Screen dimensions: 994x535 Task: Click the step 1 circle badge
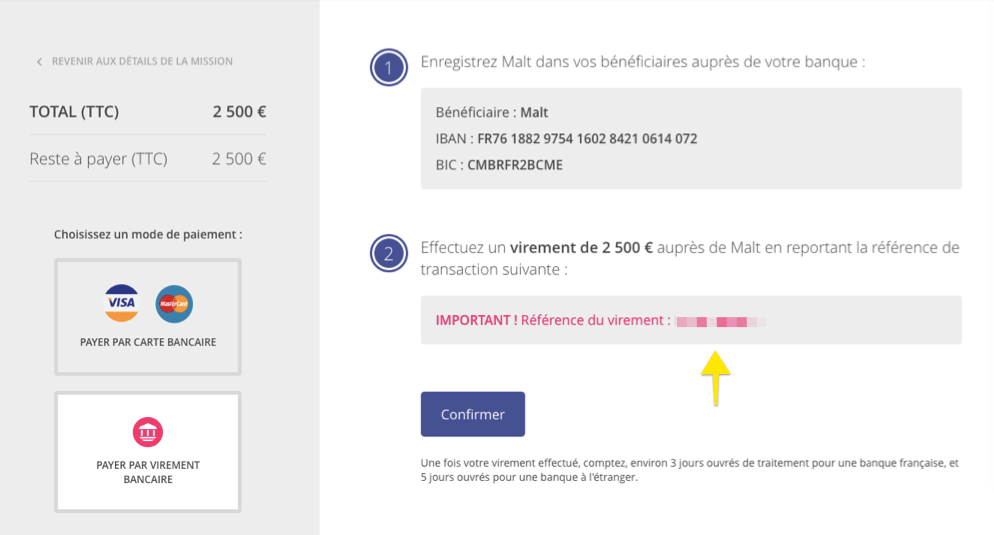coord(389,67)
